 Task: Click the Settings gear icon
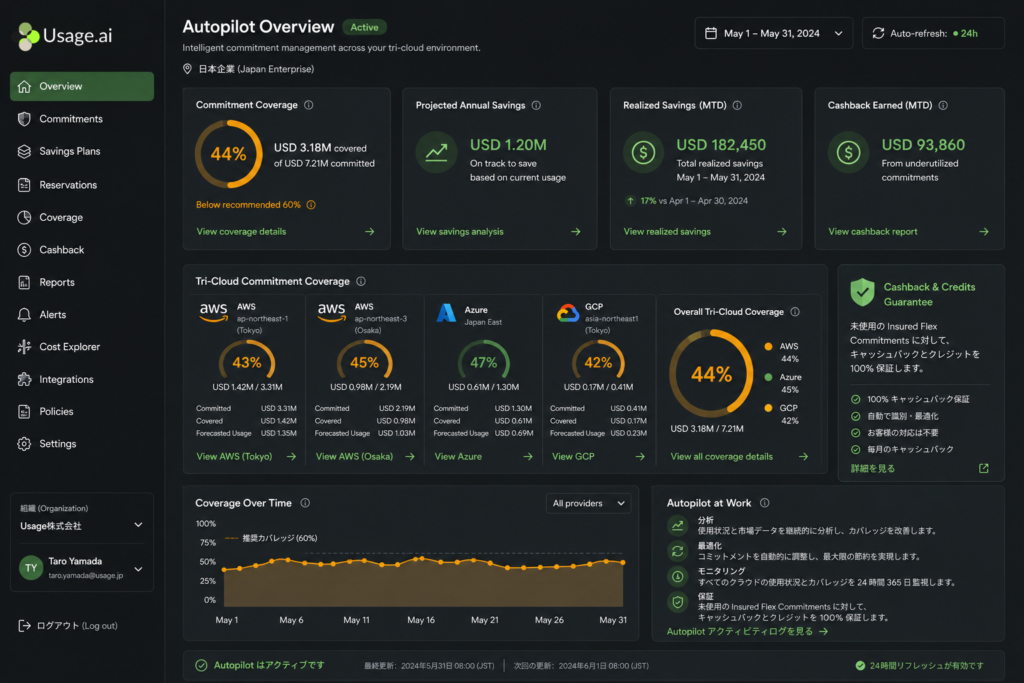[24, 444]
